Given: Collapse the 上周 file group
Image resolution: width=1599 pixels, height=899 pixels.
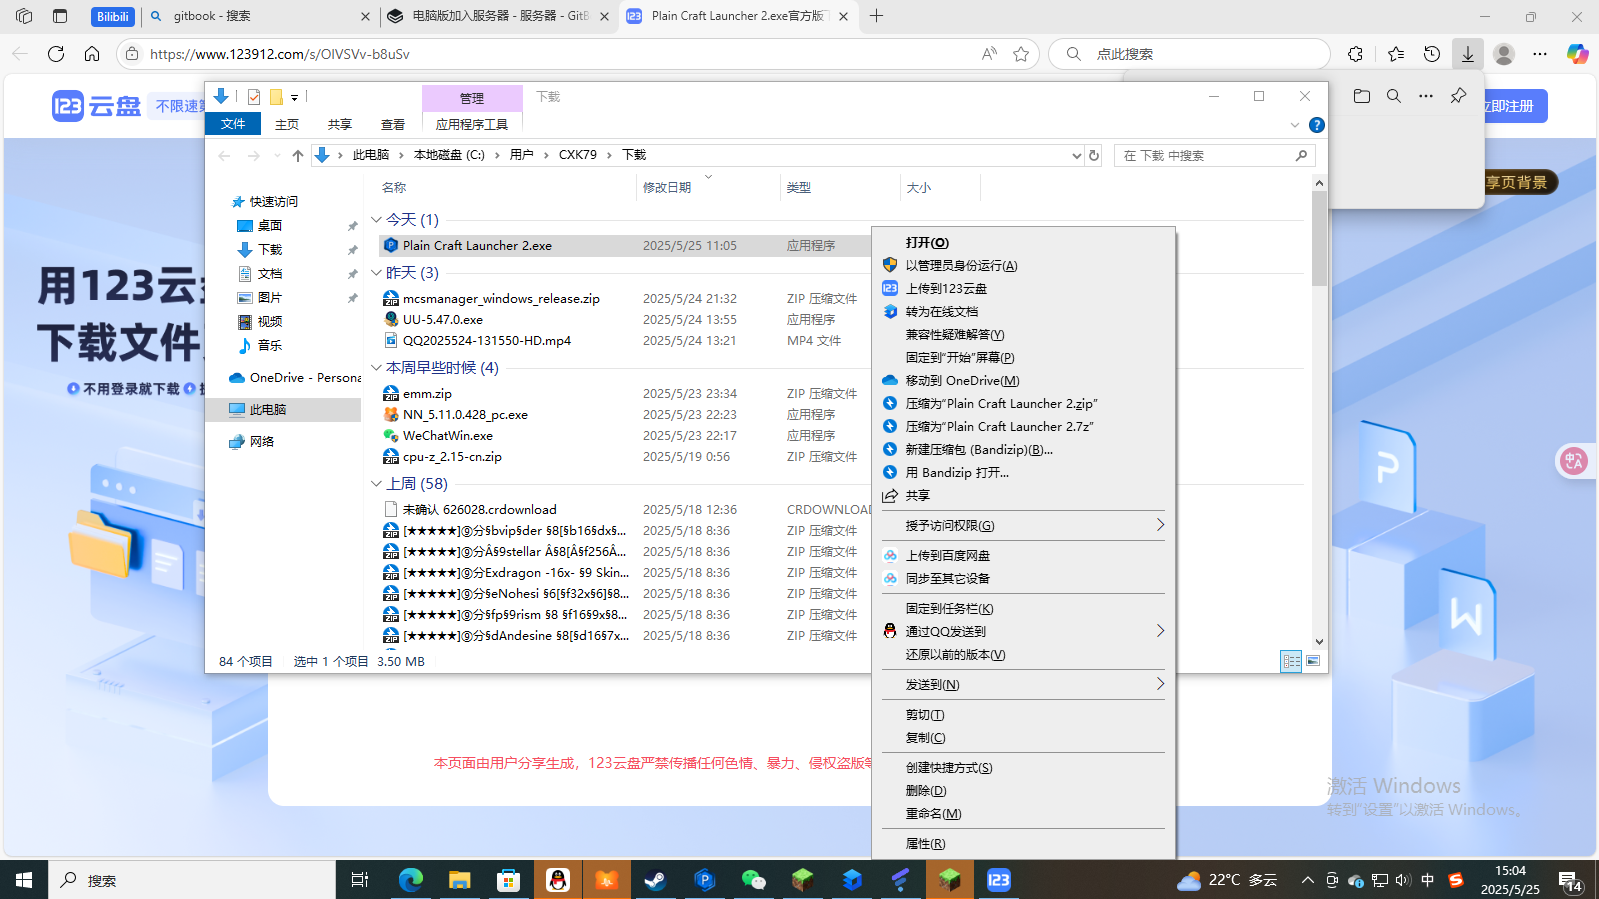Looking at the screenshot, I should 376,484.
